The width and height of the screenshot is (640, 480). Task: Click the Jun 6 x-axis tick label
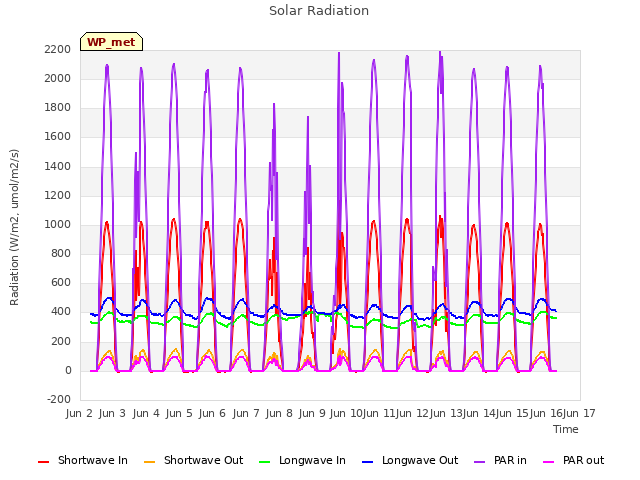click(212, 413)
